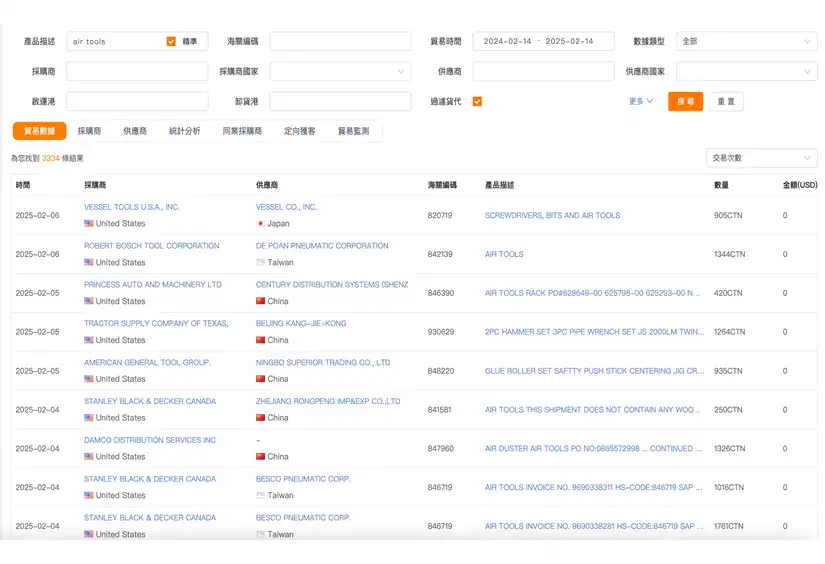Click China flag under NINGBO SUPERIOR TRADING
This screenshot has width=825, height=564.
[x=260, y=379]
